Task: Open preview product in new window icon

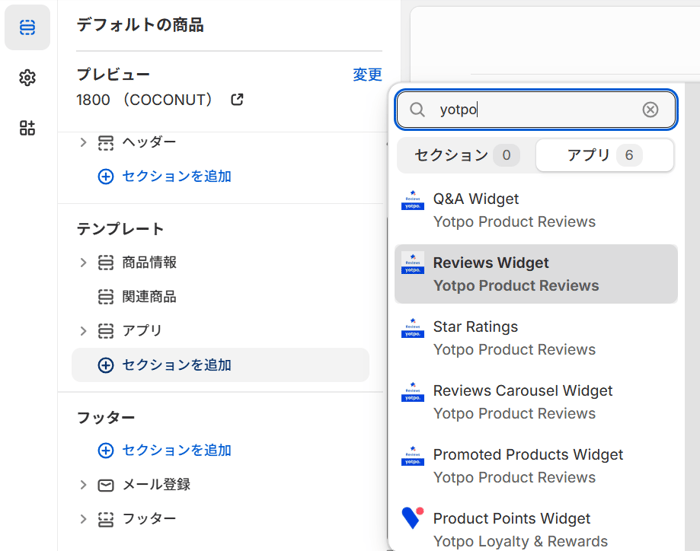Action: pos(237,100)
